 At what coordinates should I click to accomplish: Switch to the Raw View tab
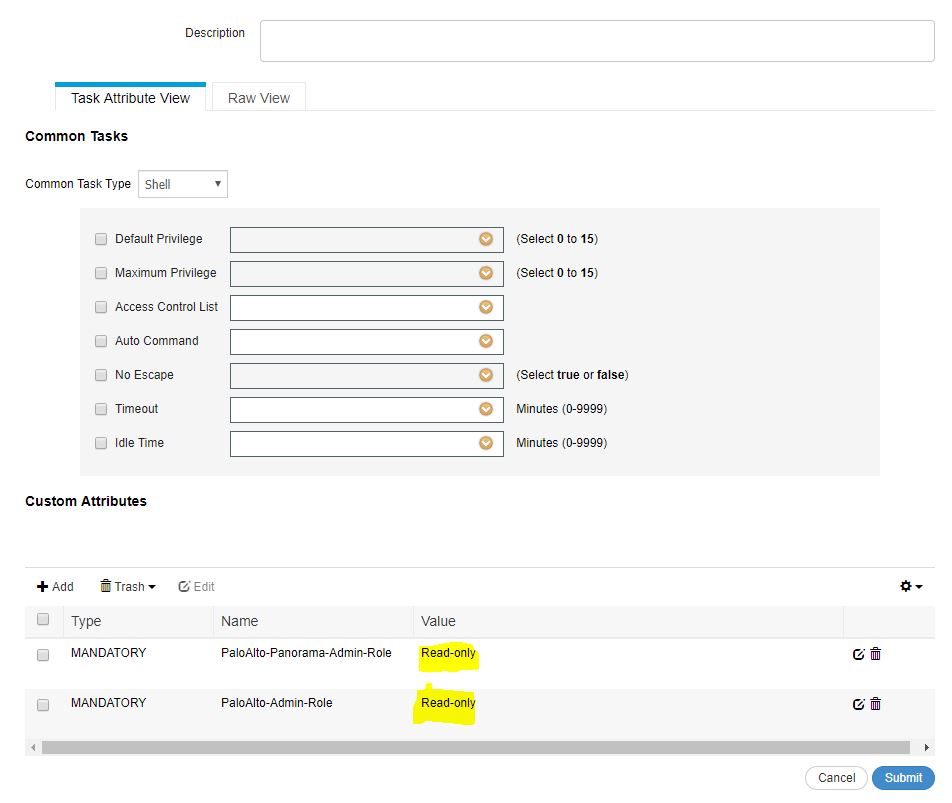point(258,97)
